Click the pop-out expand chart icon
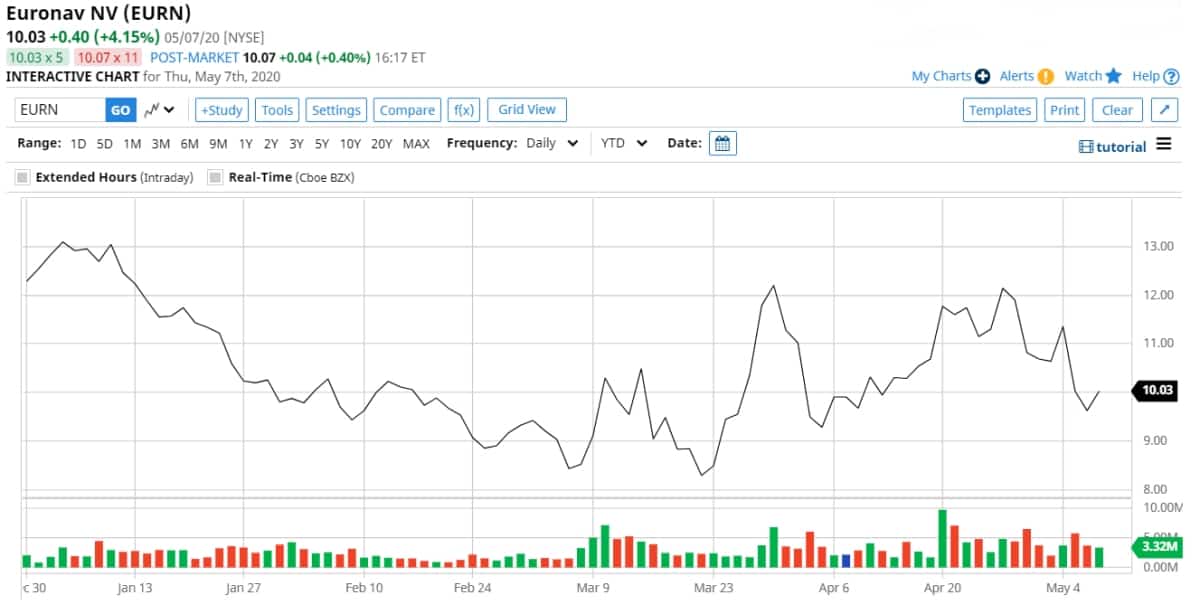1200x614 pixels. [x=1165, y=110]
